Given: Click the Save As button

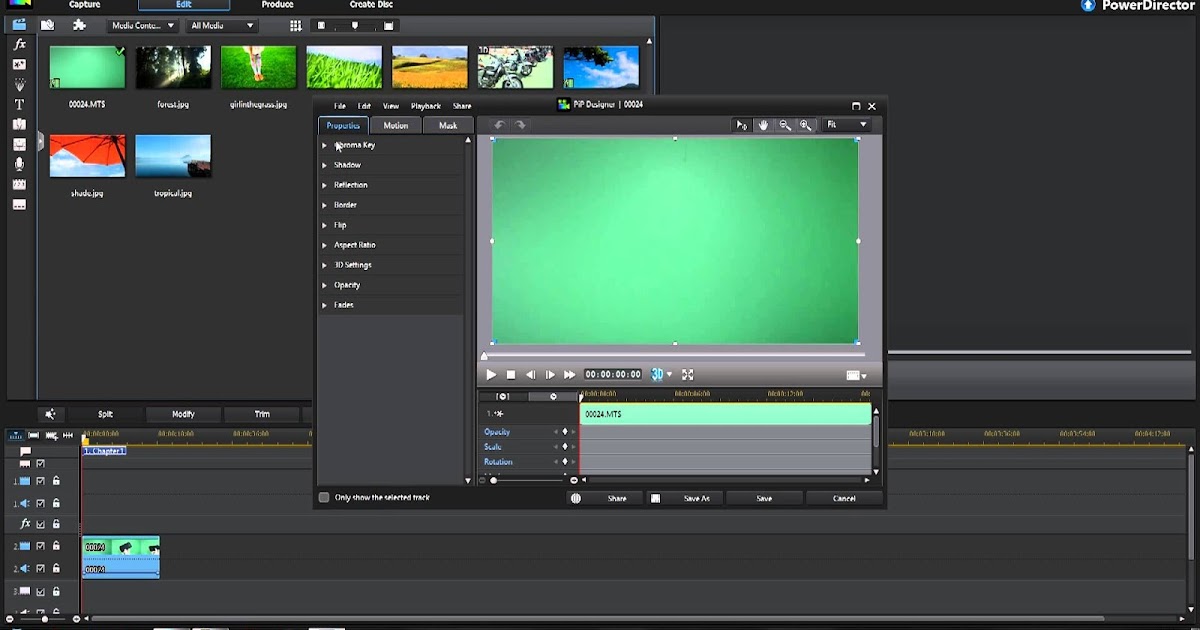Looking at the screenshot, I should click(696, 498).
